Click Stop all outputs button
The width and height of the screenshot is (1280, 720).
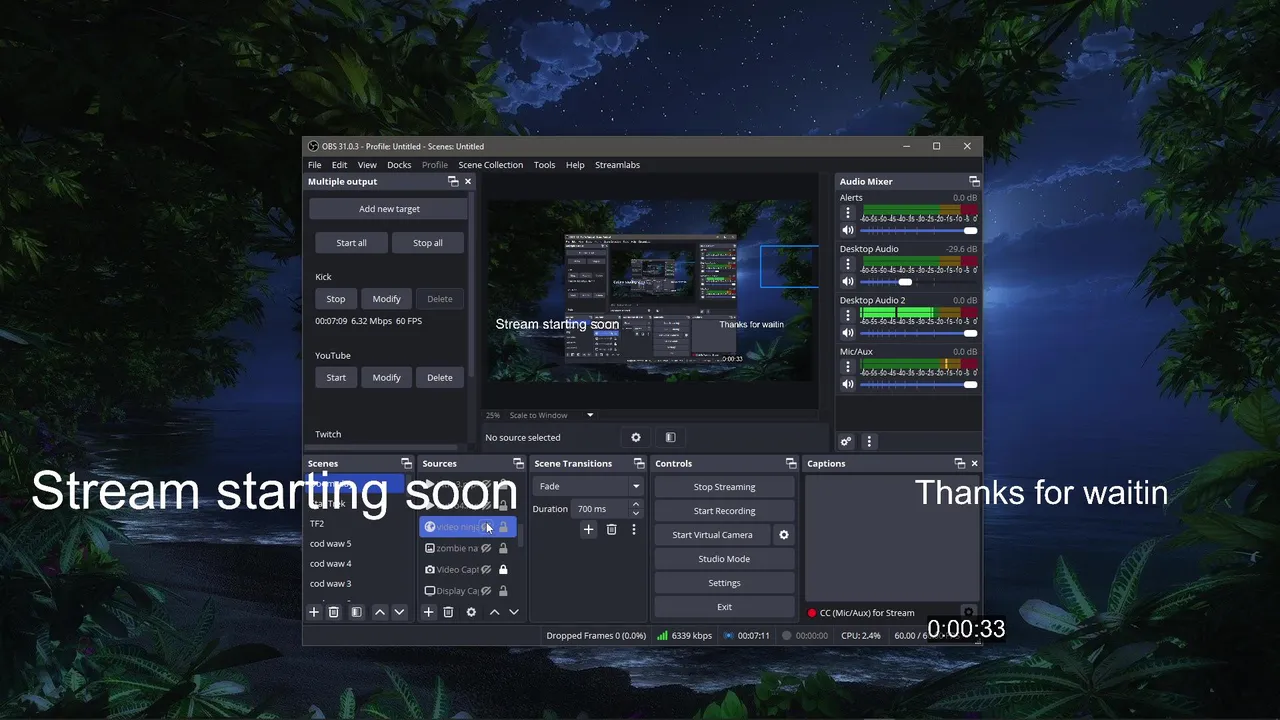(x=428, y=243)
